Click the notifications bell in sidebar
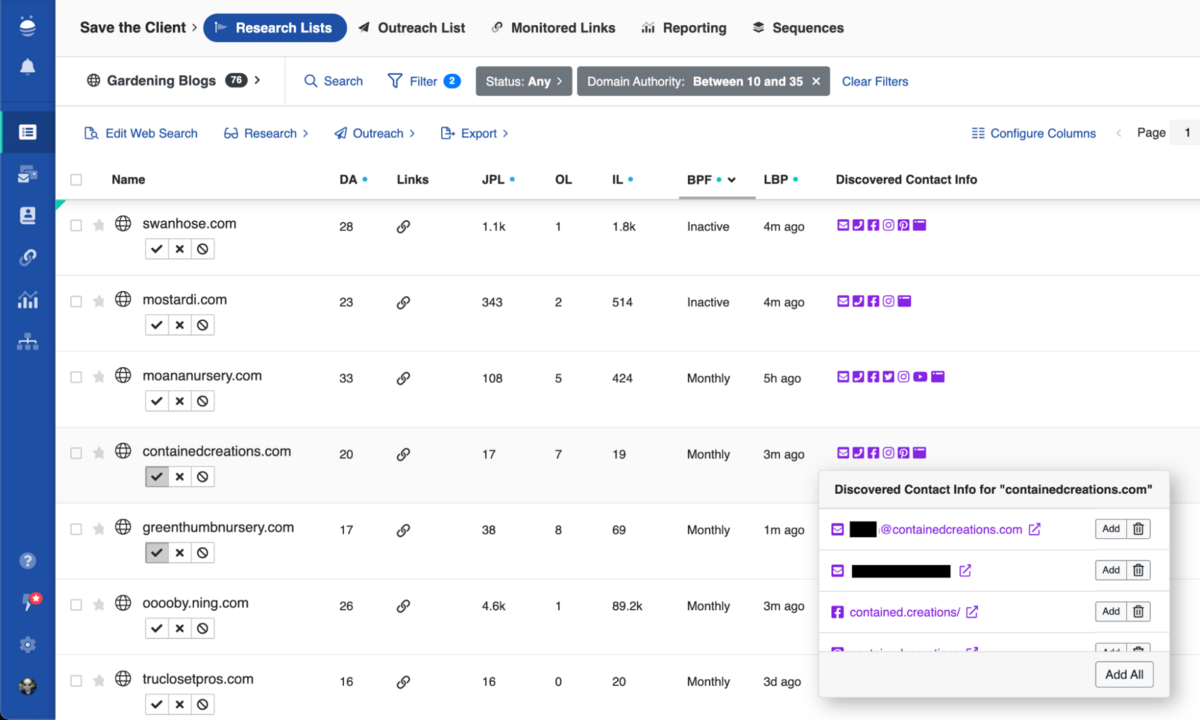1200x720 pixels. click(x=27, y=67)
